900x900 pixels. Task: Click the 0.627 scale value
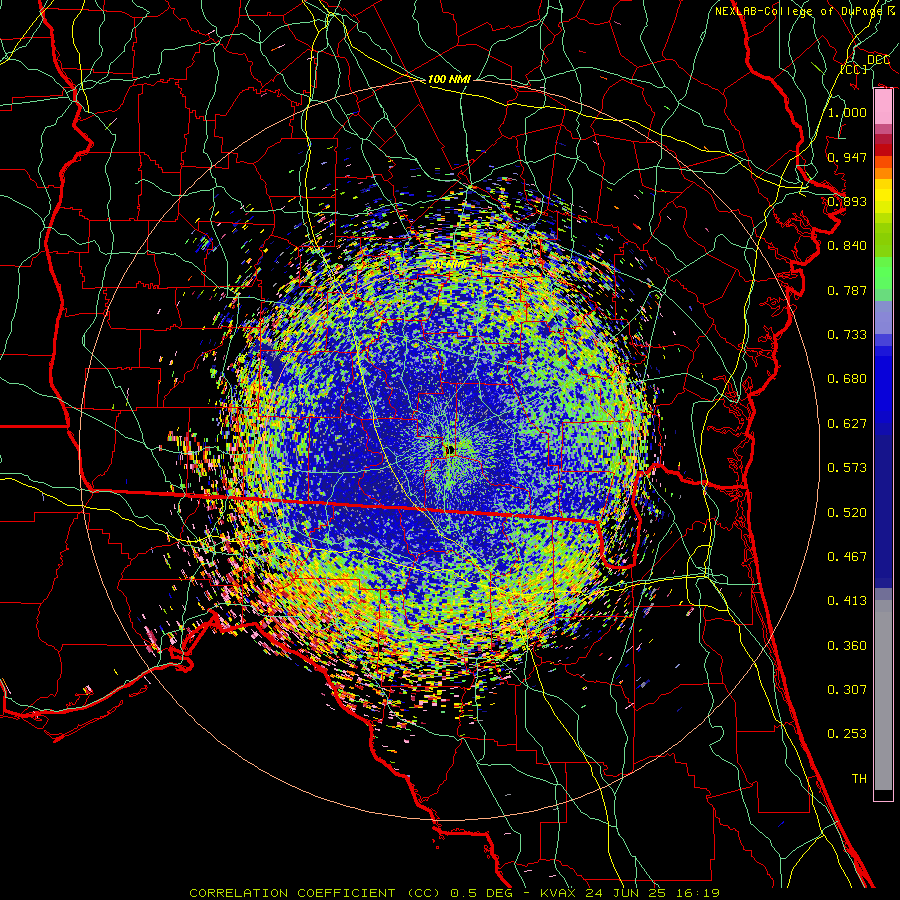[847, 424]
